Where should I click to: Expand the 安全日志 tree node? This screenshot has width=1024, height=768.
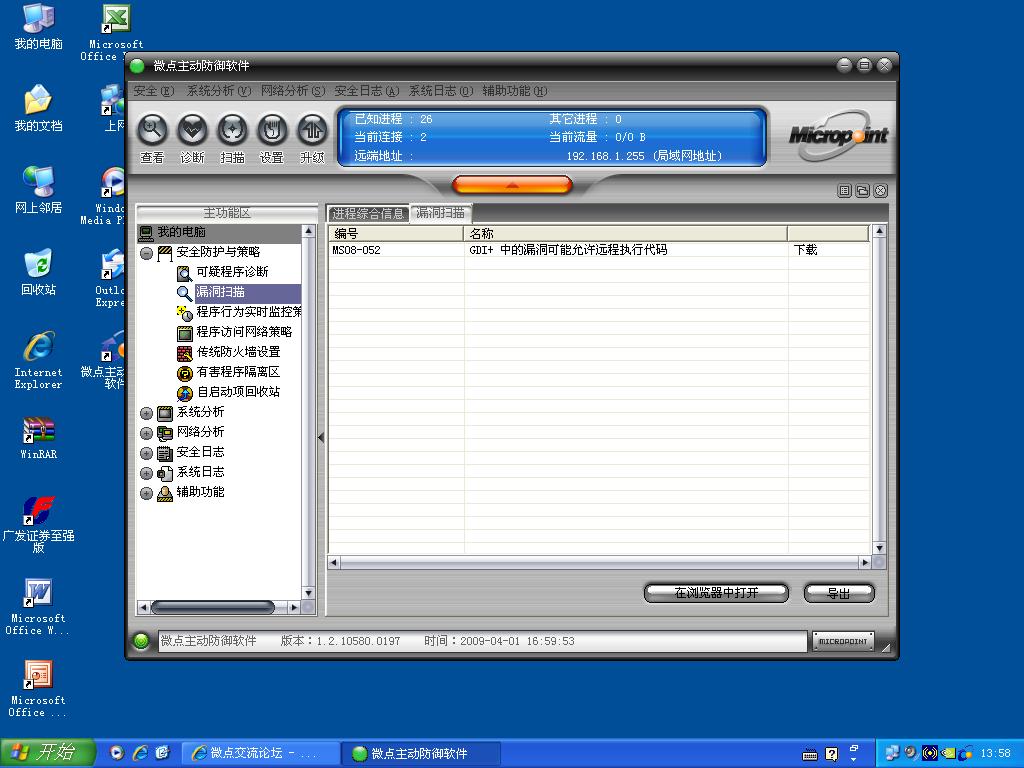(146, 454)
